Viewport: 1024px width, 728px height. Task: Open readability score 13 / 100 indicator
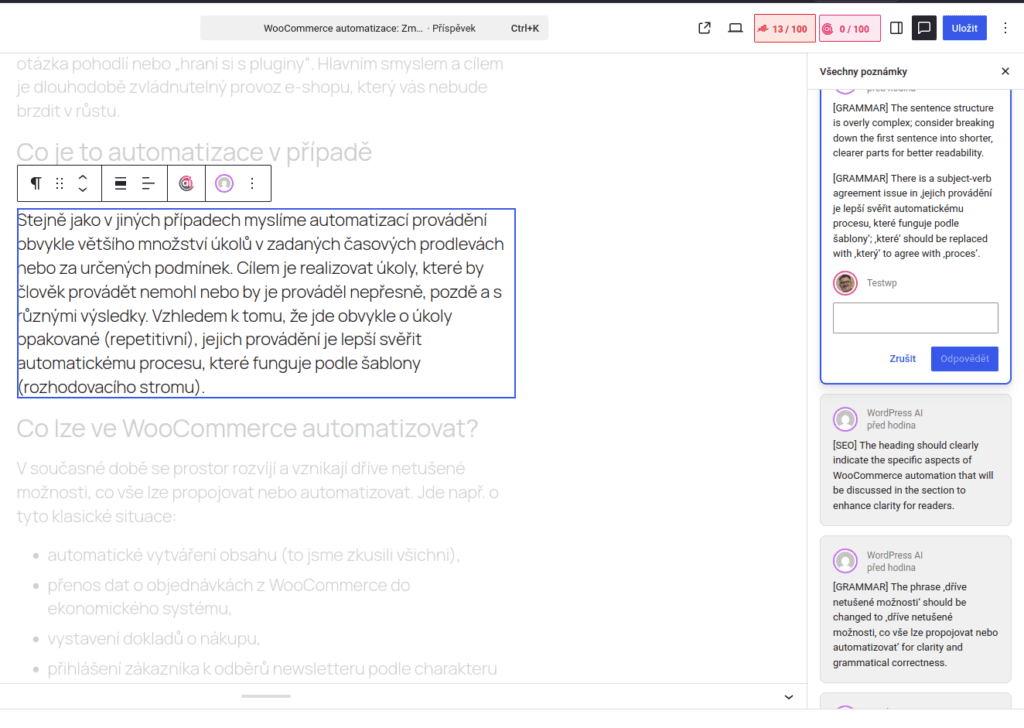[784, 29]
